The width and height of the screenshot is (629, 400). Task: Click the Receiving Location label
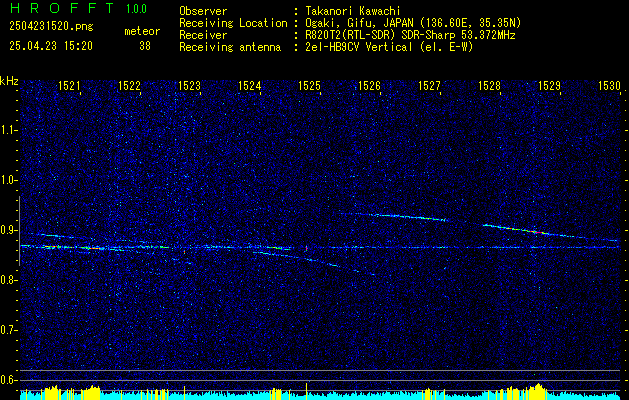[x=233, y=23]
